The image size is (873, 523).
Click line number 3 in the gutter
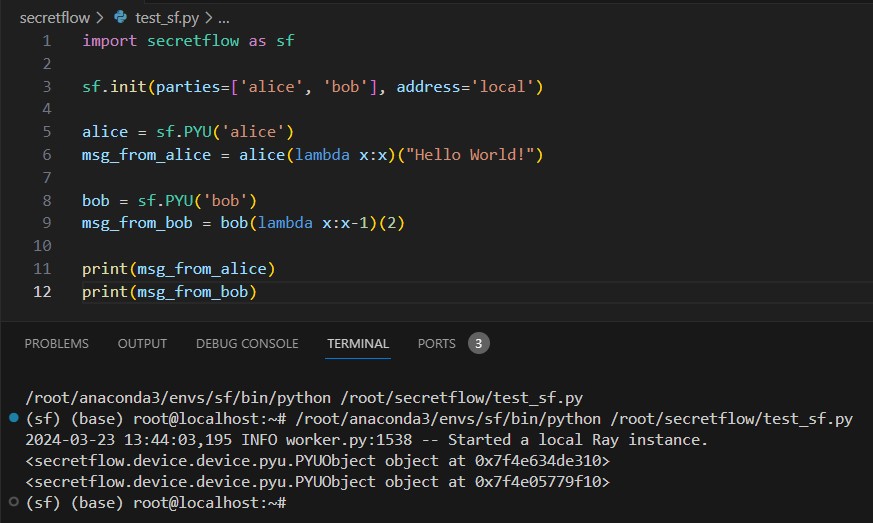click(x=47, y=86)
